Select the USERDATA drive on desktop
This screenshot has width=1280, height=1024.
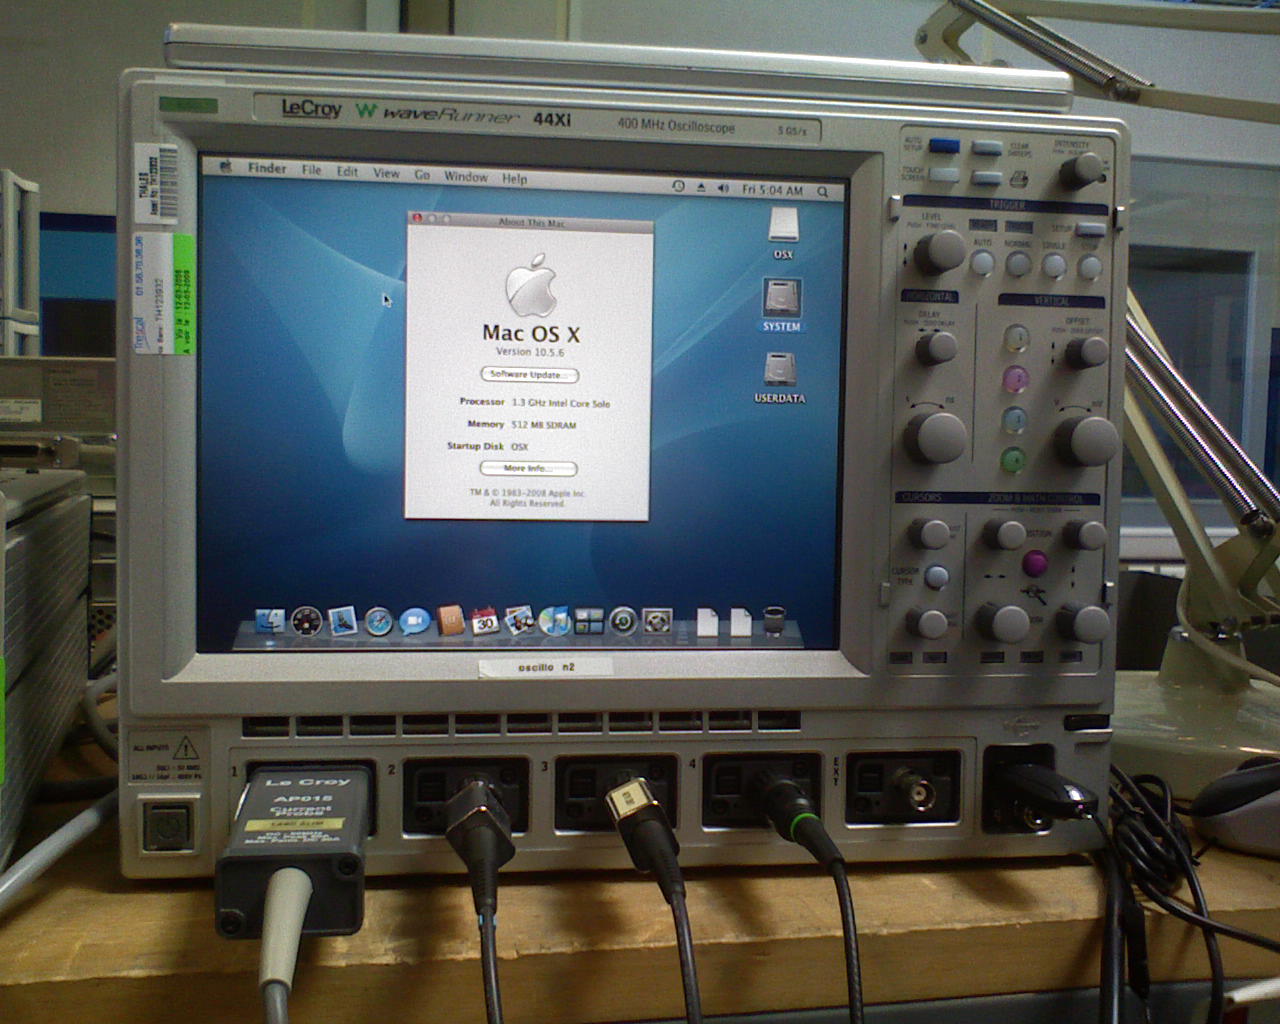click(x=780, y=377)
